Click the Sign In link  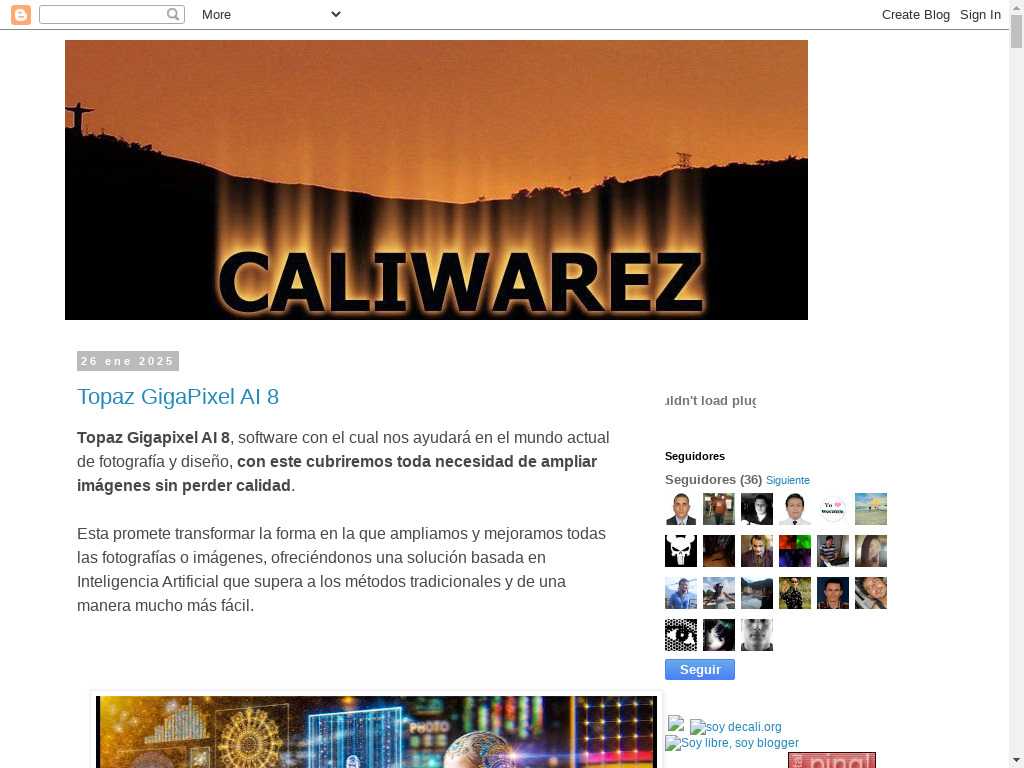tap(980, 14)
